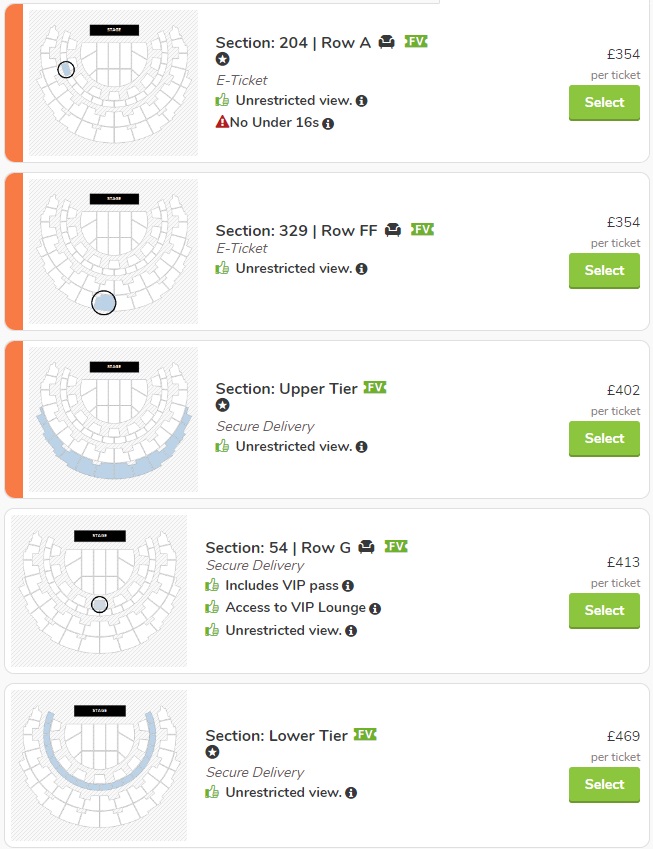Screen dimensions: 653x849
Task: Open the Upper Tier highlighted seating map
Action: (x=114, y=419)
